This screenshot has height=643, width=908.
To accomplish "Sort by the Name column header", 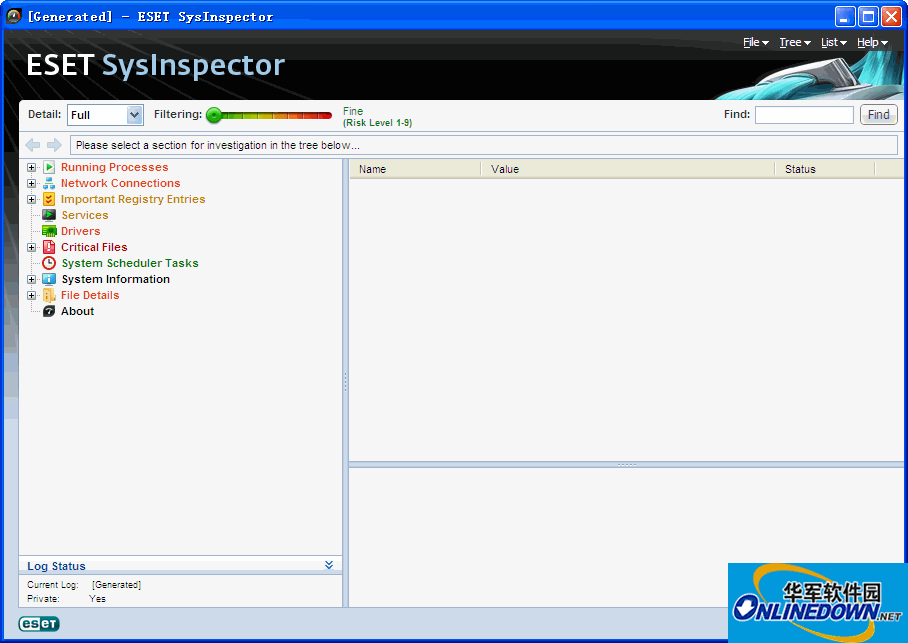I will tap(415, 169).
